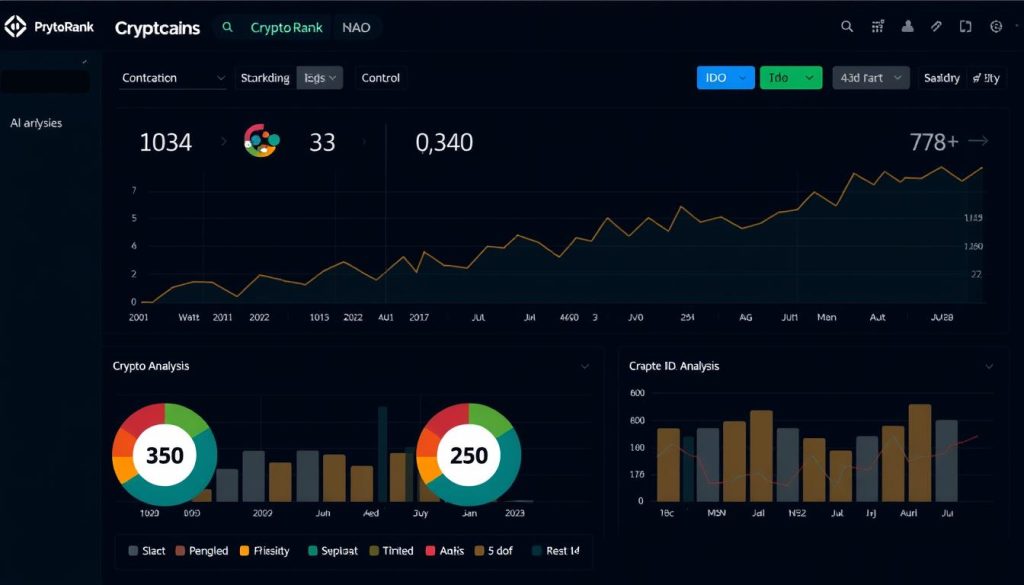Open AI arlysies in the sidebar
Screen dimensions: 1024x585
(36, 123)
